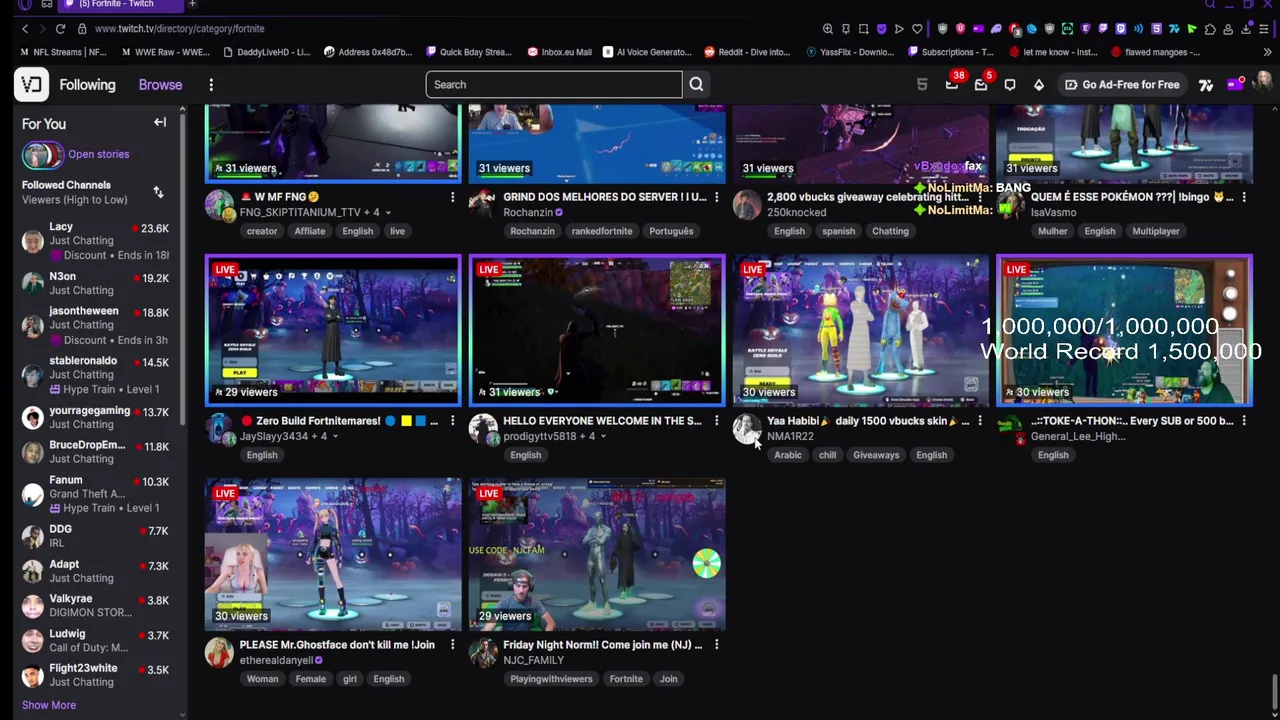The width and height of the screenshot is (1280, 720).
Task: Click the Rochanzin channel name link
Action: pyautogui.click(x=528, y=213)
